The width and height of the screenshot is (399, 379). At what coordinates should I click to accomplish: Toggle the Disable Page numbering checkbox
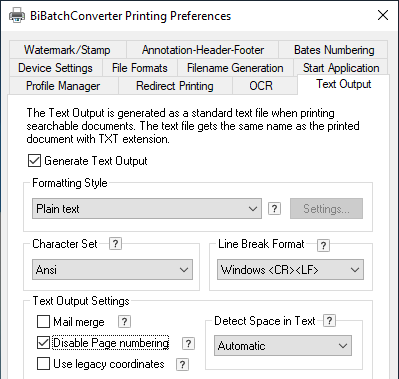click(x=43, y=343)
